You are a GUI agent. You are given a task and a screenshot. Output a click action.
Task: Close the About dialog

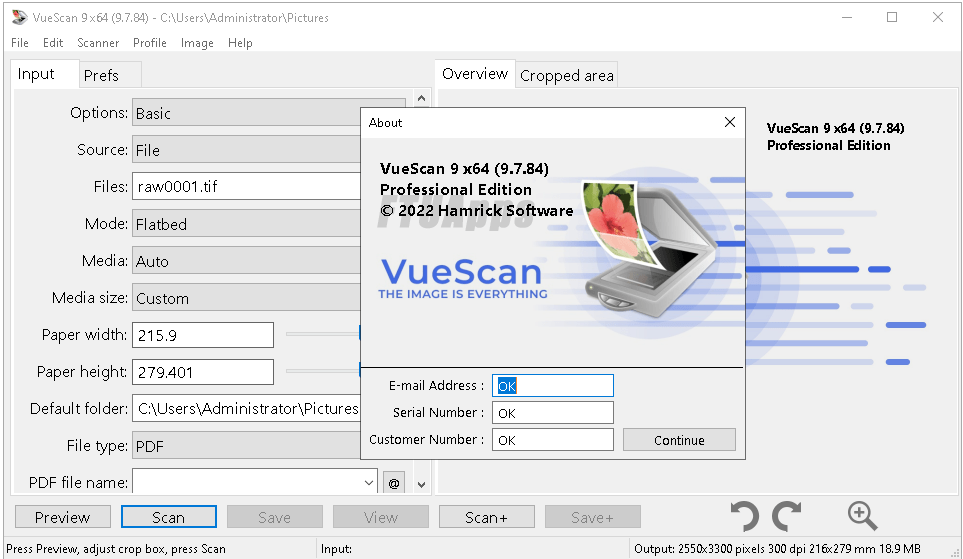pos(730,122)
